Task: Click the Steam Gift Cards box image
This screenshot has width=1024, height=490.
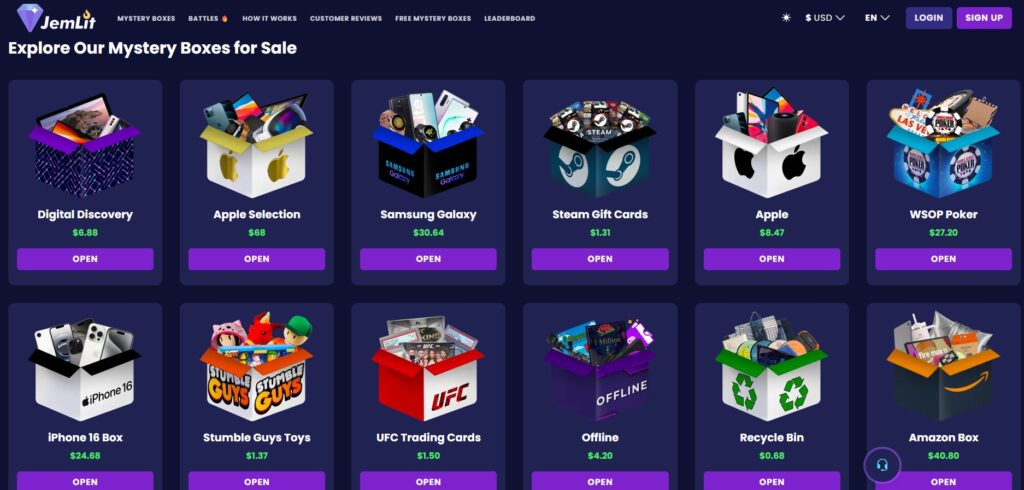Action: 600,146
